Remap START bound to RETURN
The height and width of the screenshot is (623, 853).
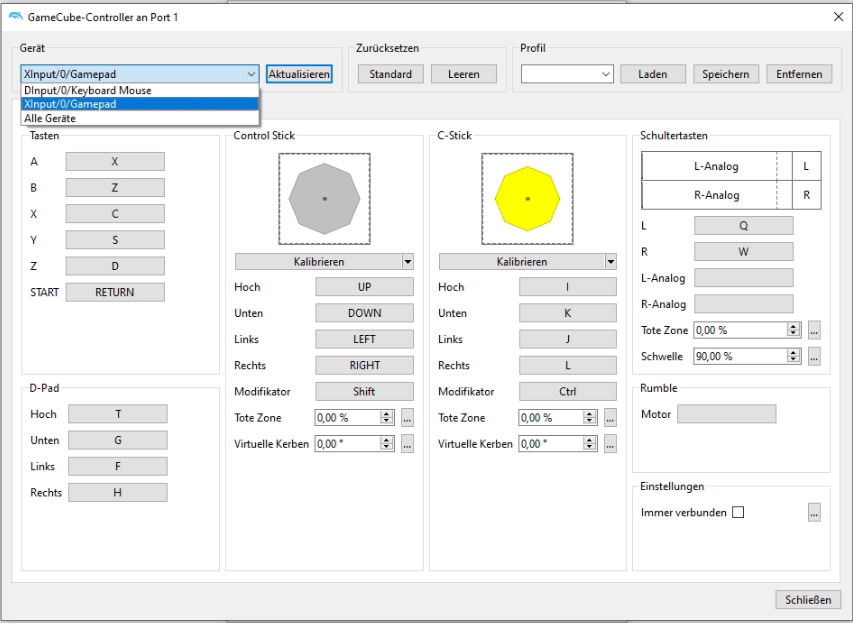pos(115,292)
